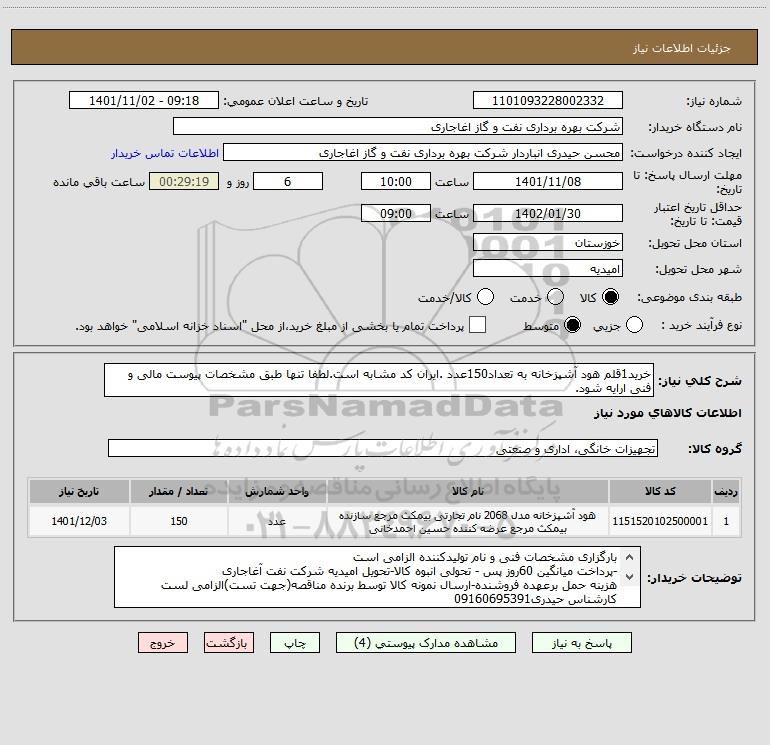Toggle the اسناد خزانه اسلامی payment checkbox
The width and height of the screenshot is (770, 745).
click(477, 325)
